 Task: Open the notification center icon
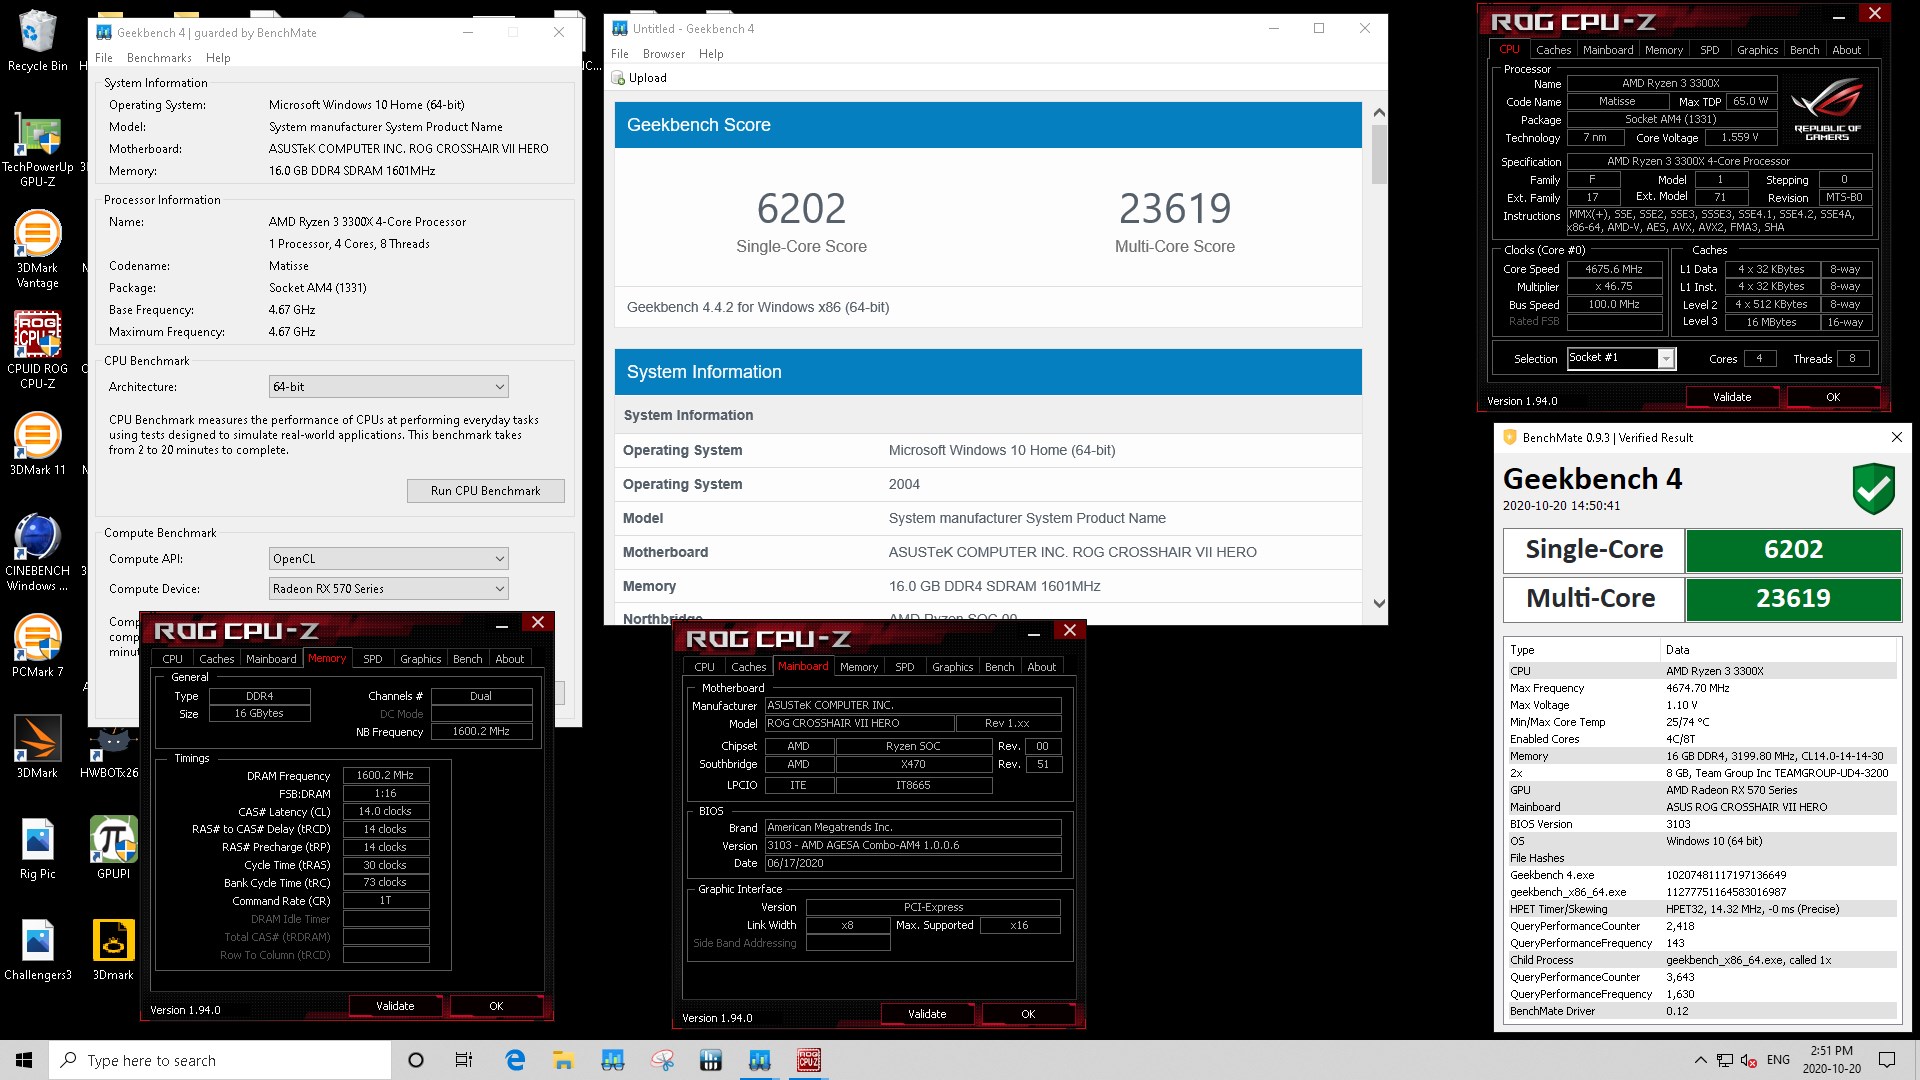pos(1887,1060)
